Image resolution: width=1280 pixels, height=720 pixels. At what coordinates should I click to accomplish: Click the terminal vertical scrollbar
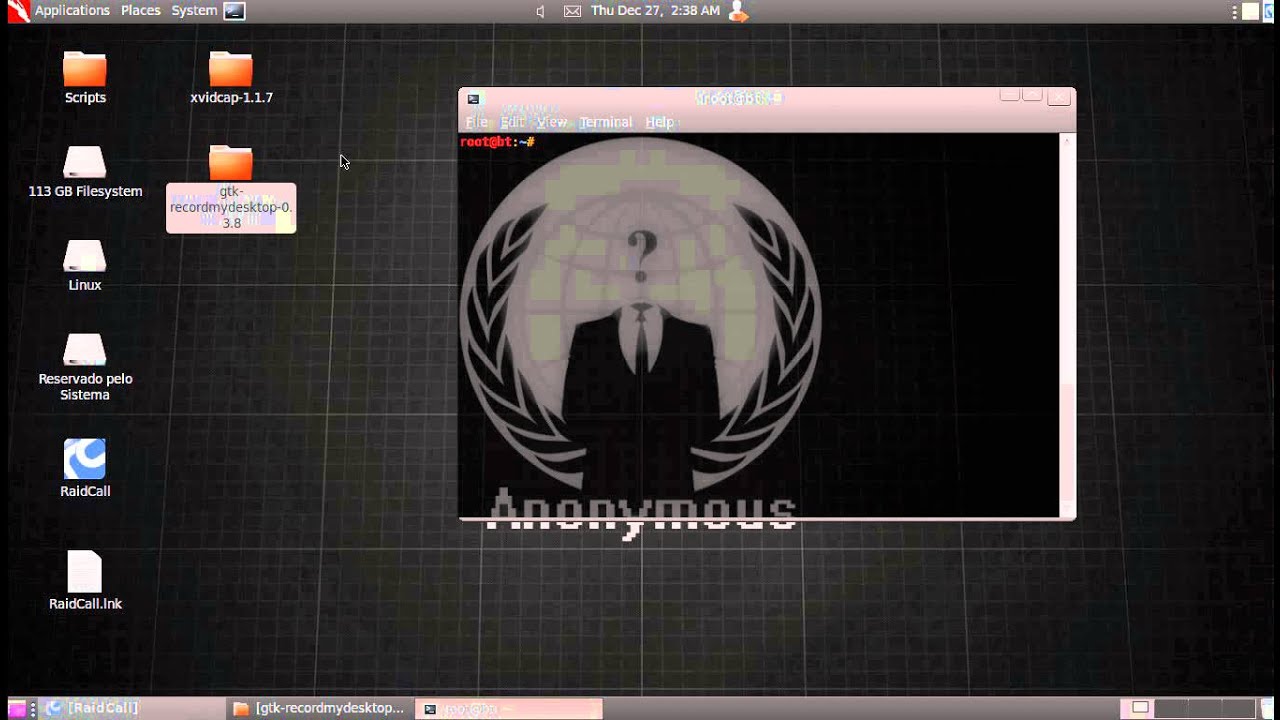coord(1067,325)
